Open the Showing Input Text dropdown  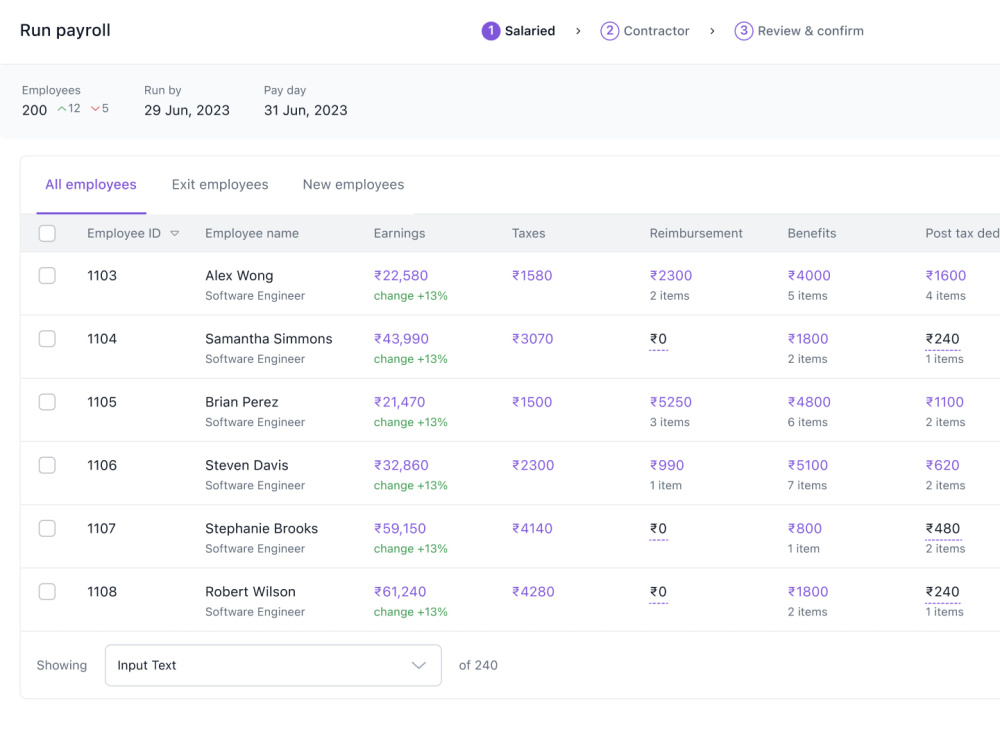(x=273, y=665)
